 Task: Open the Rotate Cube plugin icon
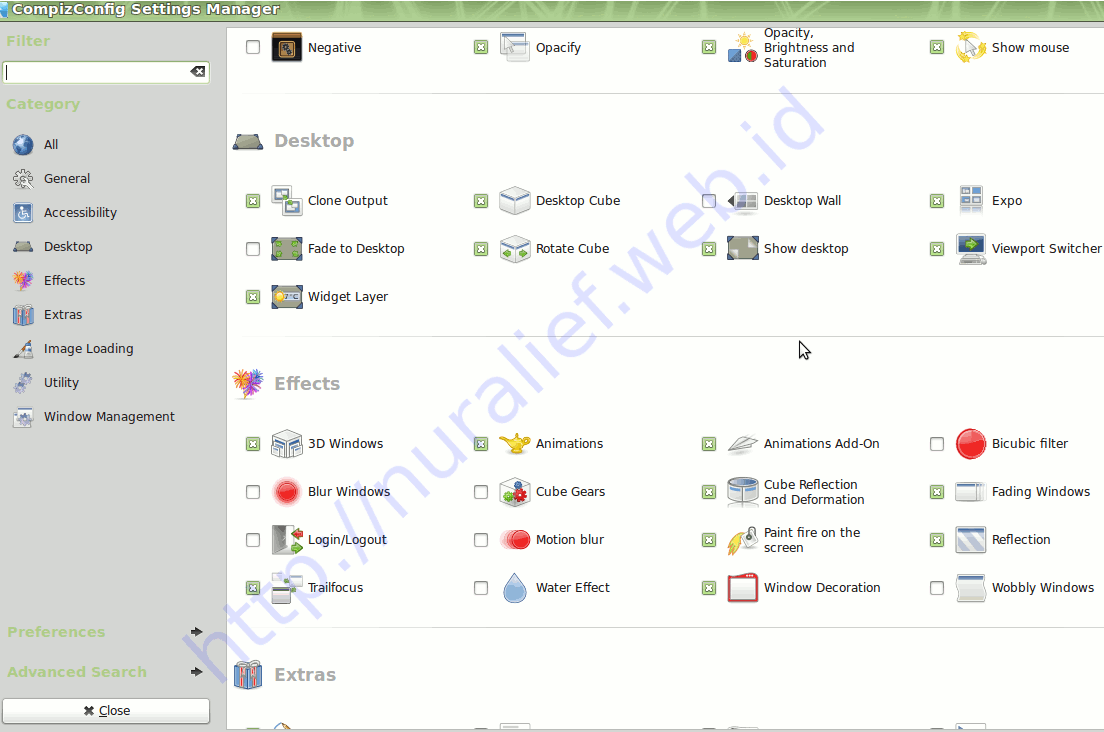[515, 248]
